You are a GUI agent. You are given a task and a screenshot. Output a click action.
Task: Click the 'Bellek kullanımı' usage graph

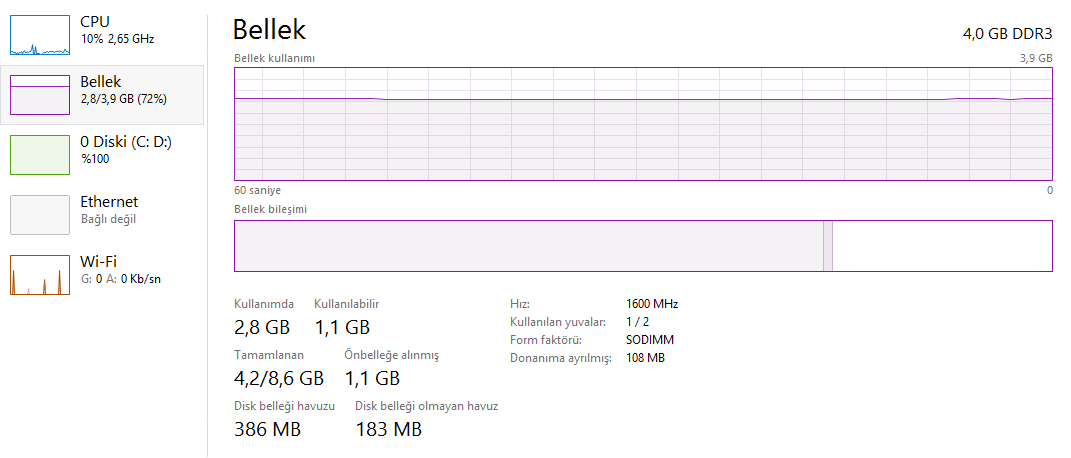[643, 124]
